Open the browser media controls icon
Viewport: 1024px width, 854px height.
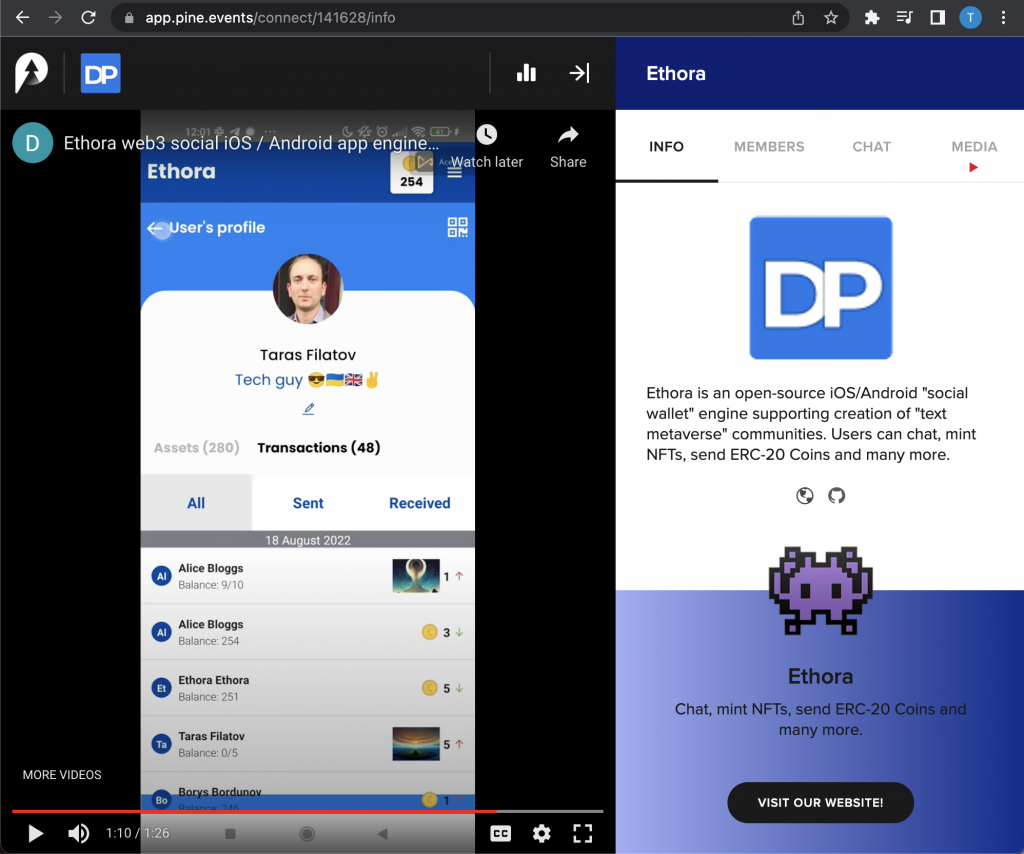[x=904, y=18]
